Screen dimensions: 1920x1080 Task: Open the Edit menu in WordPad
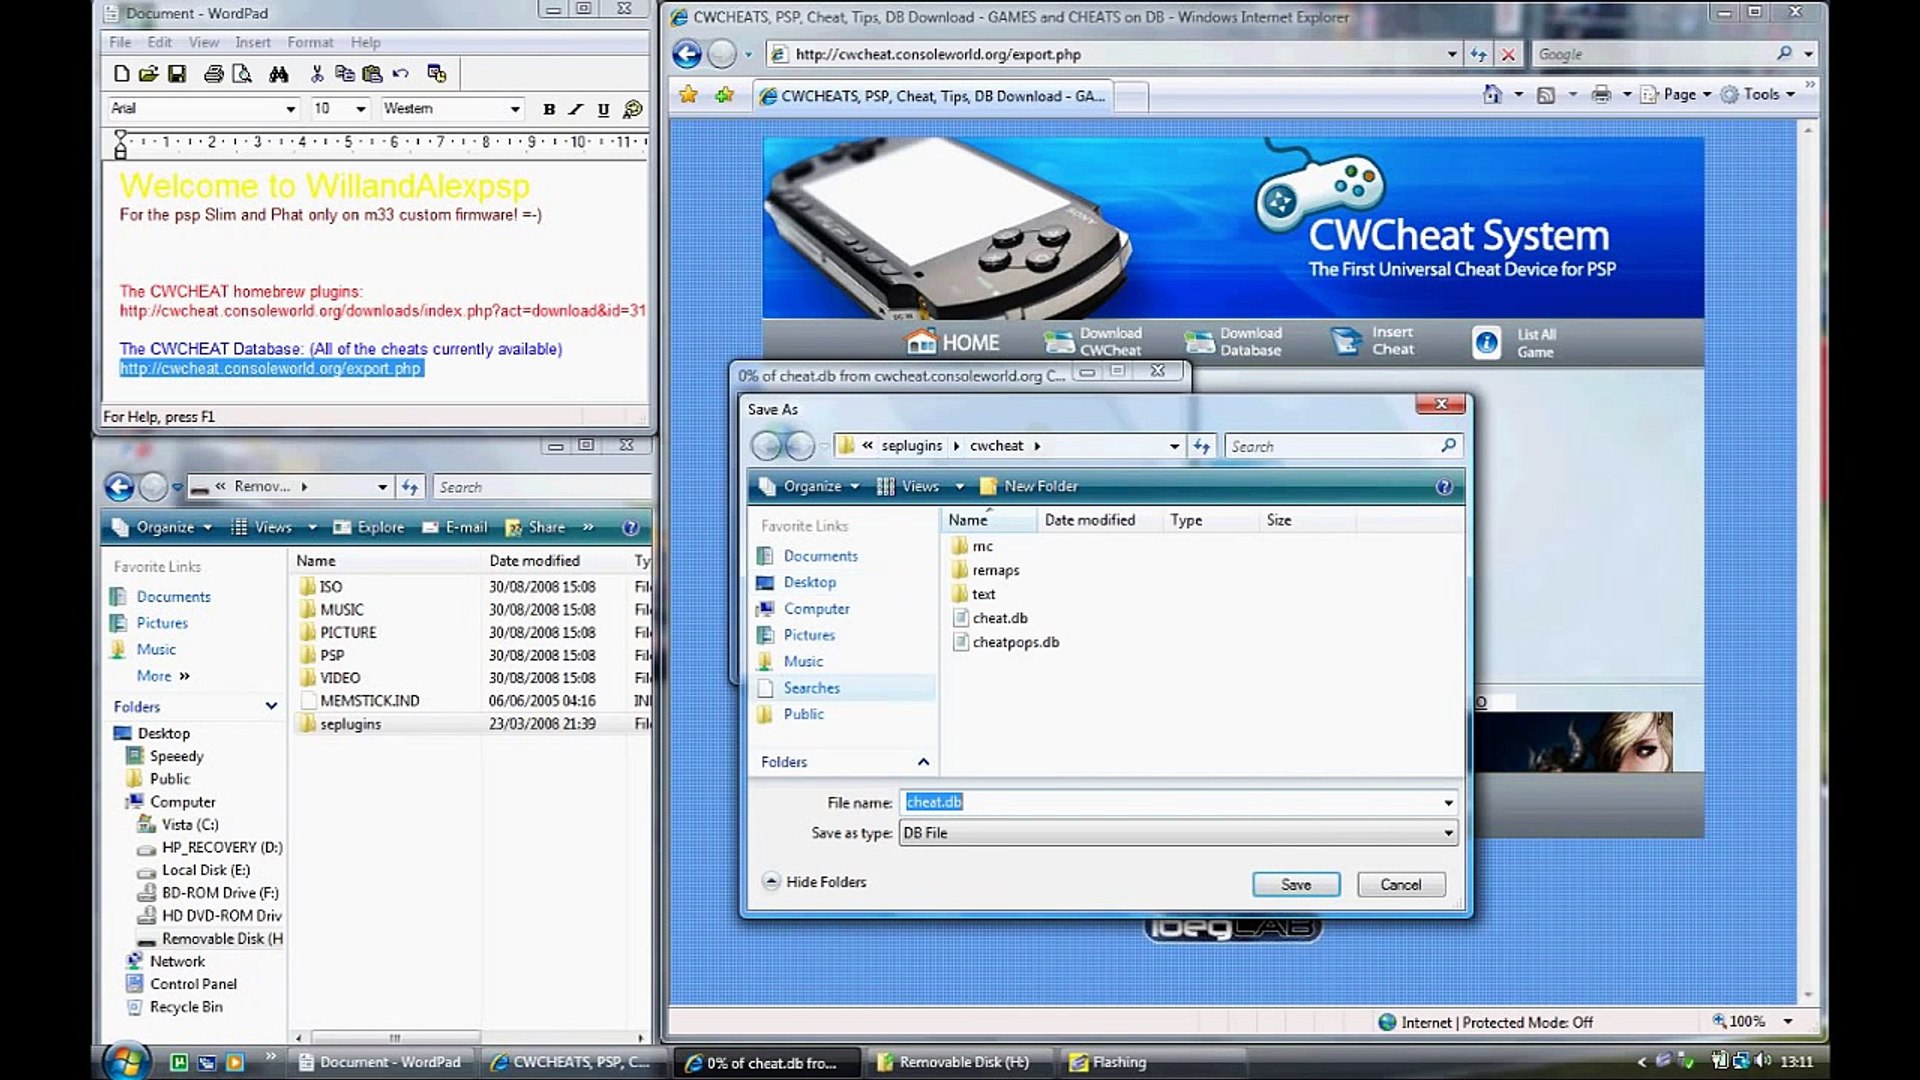[x=160, y=42]
